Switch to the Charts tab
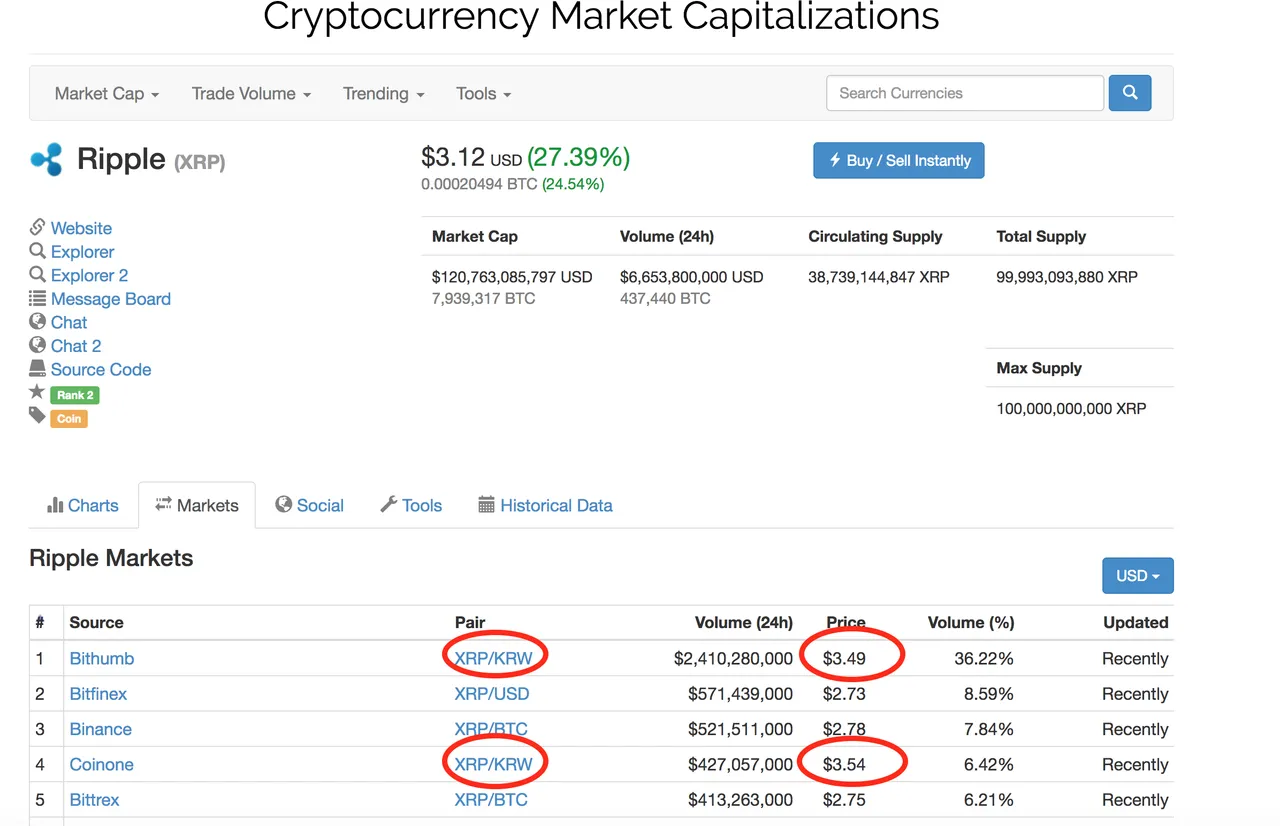This screenshot has width=1280, height=826. [x=83, y=505]
